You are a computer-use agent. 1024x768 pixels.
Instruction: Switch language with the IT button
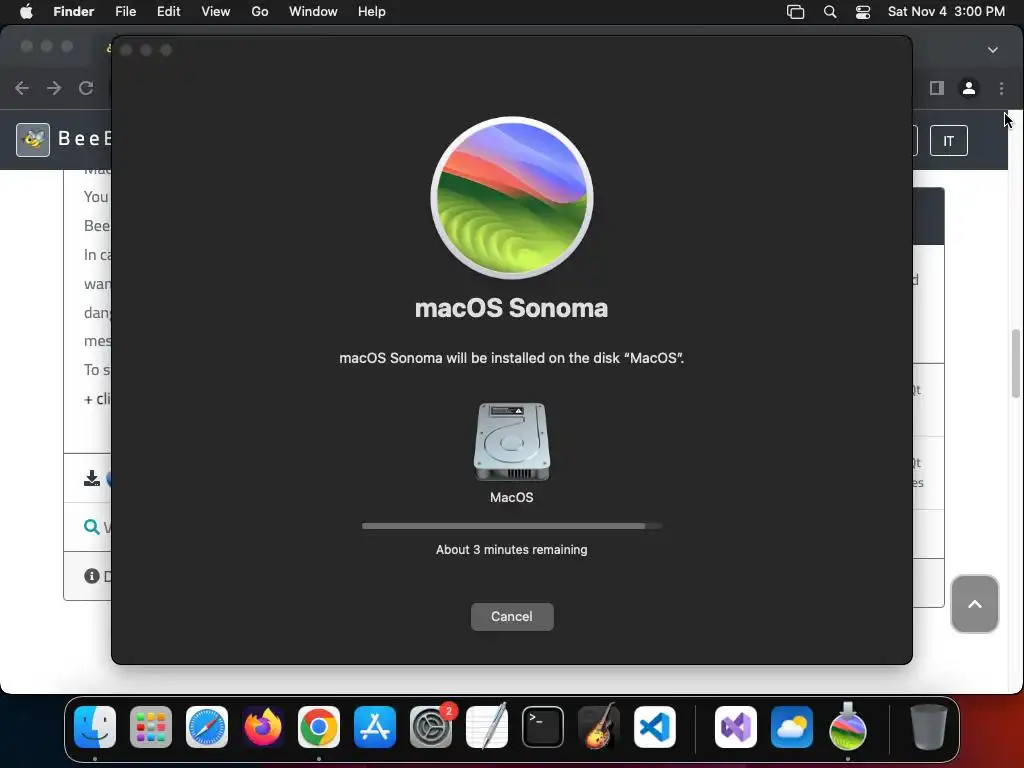(x=948, y=140)
